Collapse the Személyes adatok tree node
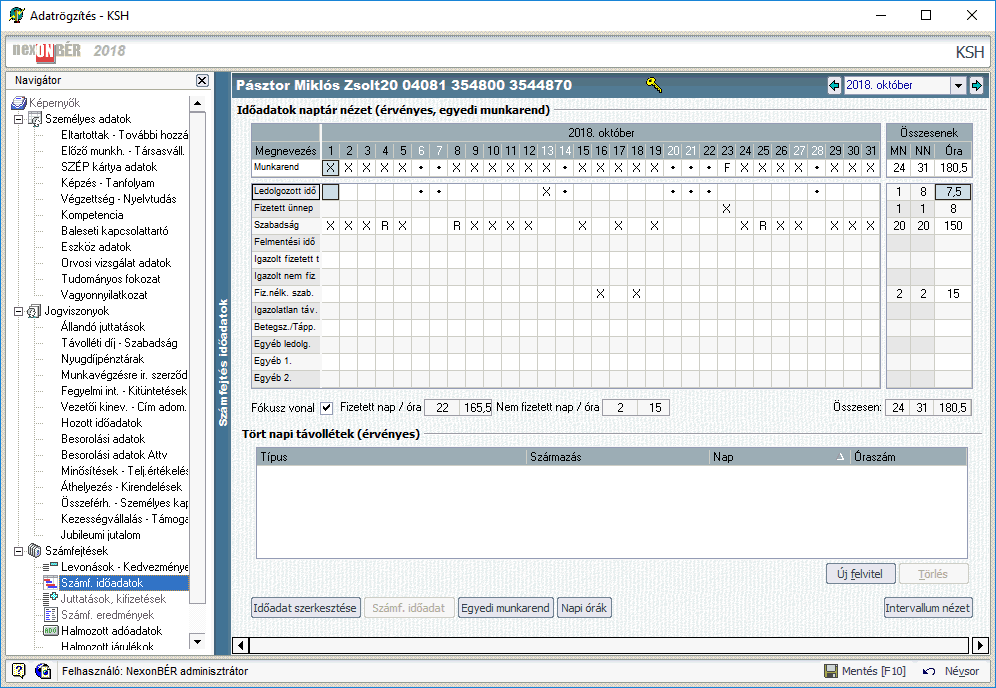This screenshot has width=996, height=688. click(x=17, y=119)
